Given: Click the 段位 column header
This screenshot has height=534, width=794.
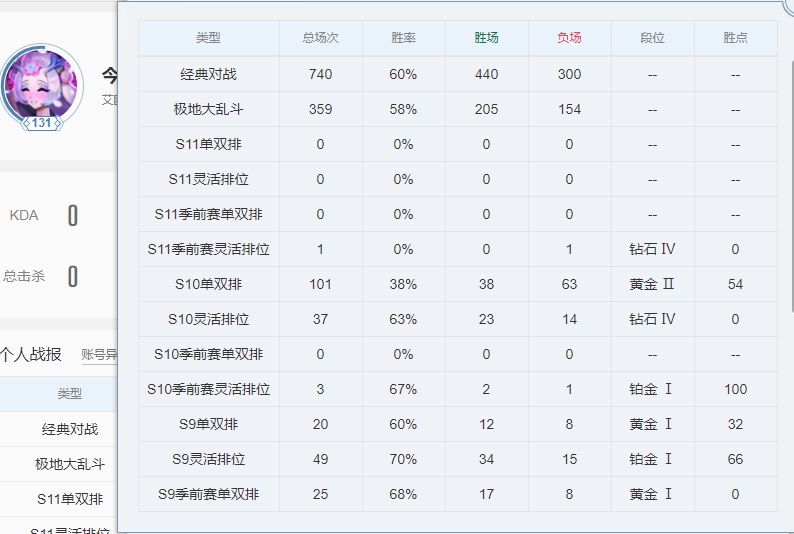Looking at the screenshot, I should coord(652,37).
